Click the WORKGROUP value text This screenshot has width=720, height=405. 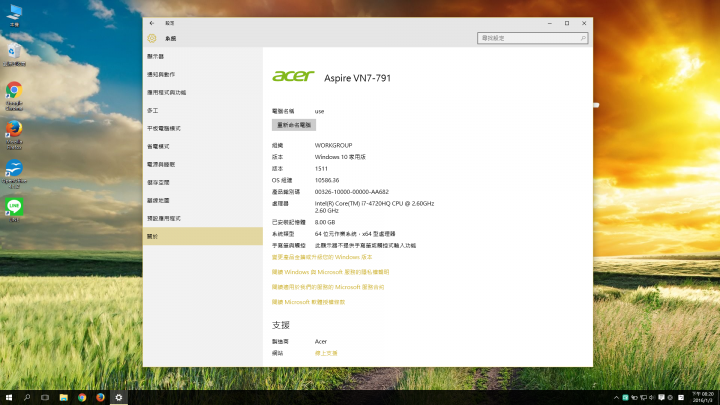tap(333, 145)
